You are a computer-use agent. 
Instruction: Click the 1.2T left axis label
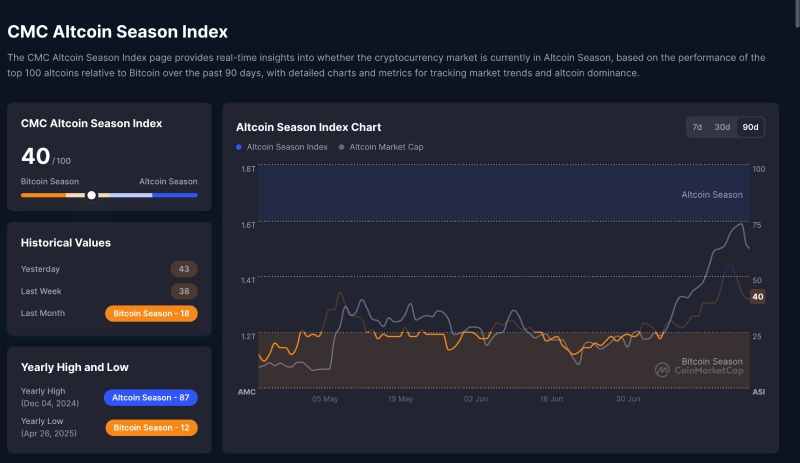click(248, 336)
